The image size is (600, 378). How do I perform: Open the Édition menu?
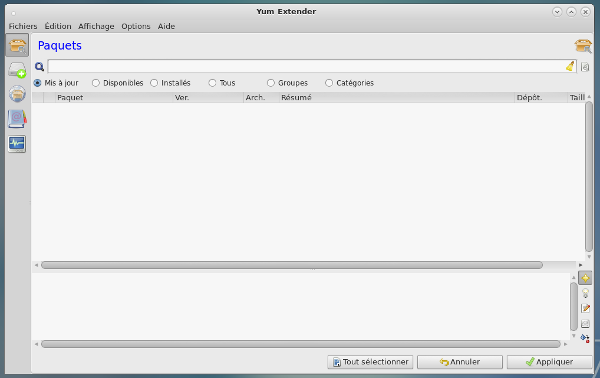(x=58, y=26)
